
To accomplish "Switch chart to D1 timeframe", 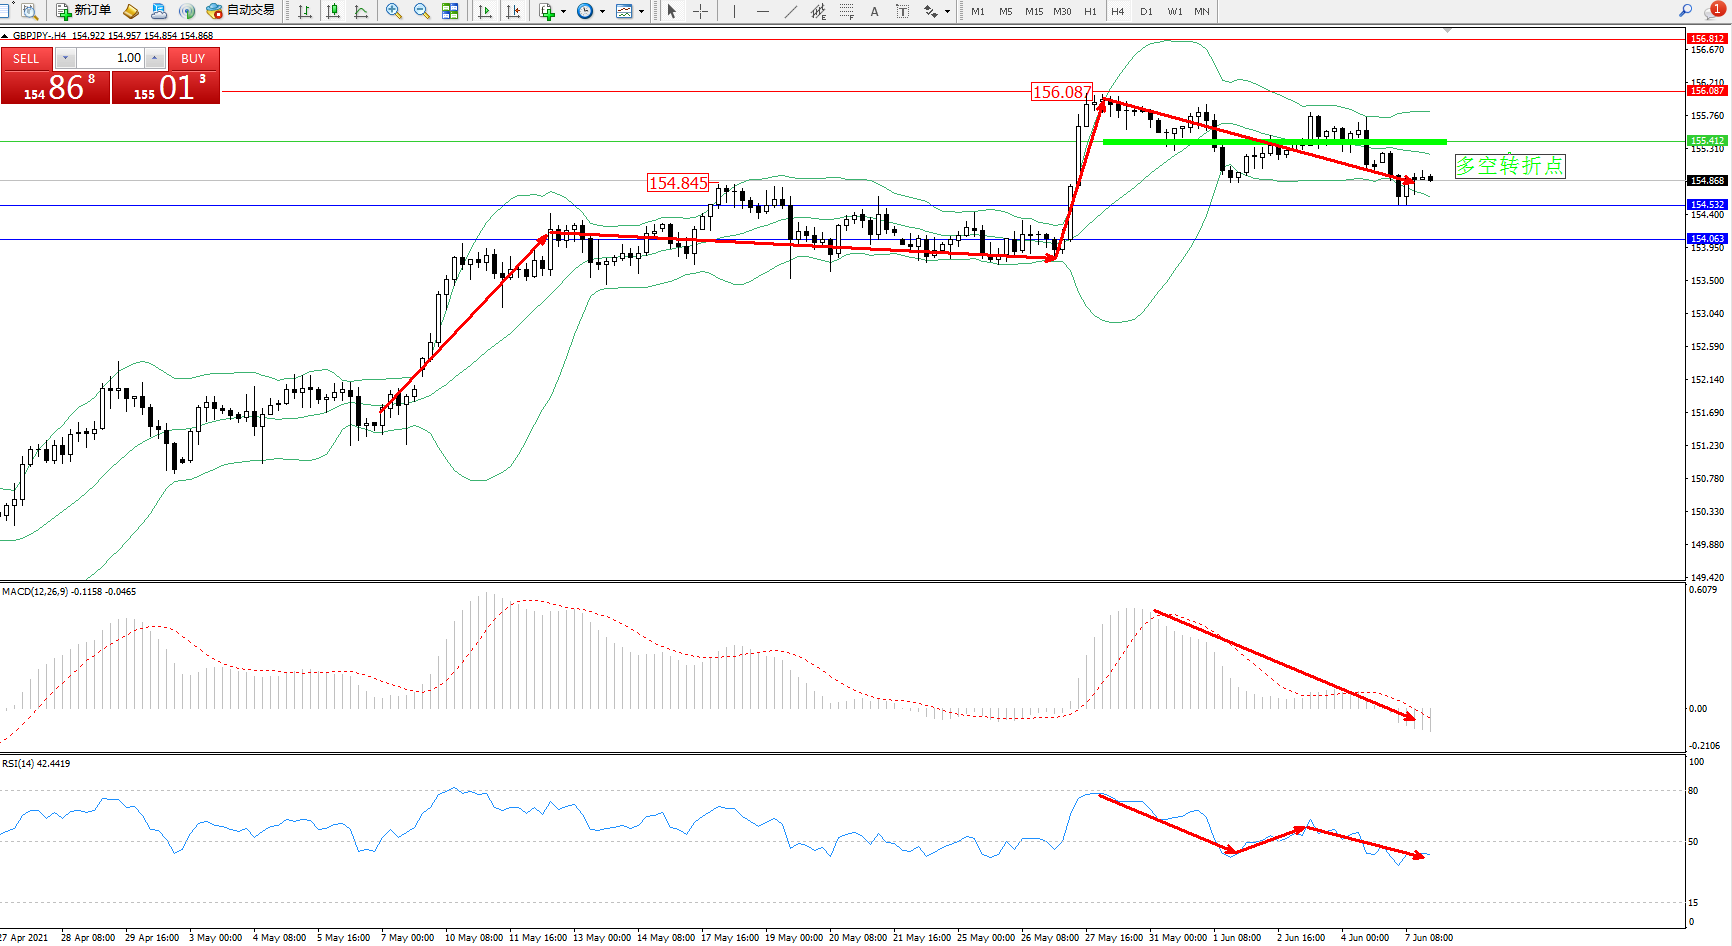I will point(1146,11).
